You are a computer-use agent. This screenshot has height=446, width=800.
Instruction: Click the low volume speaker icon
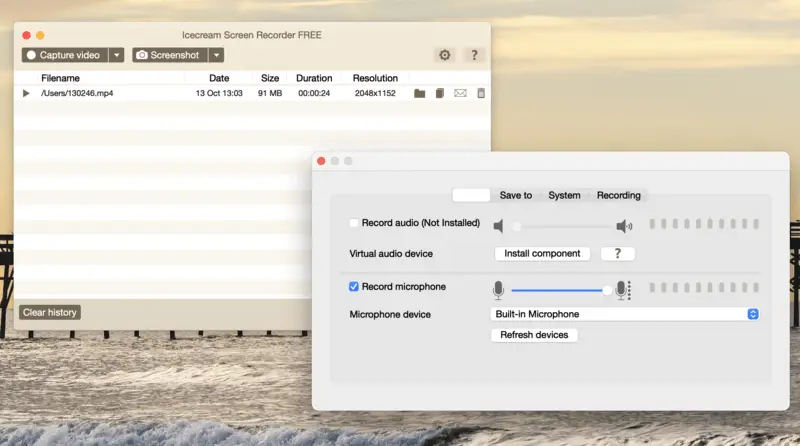[498, 226]
